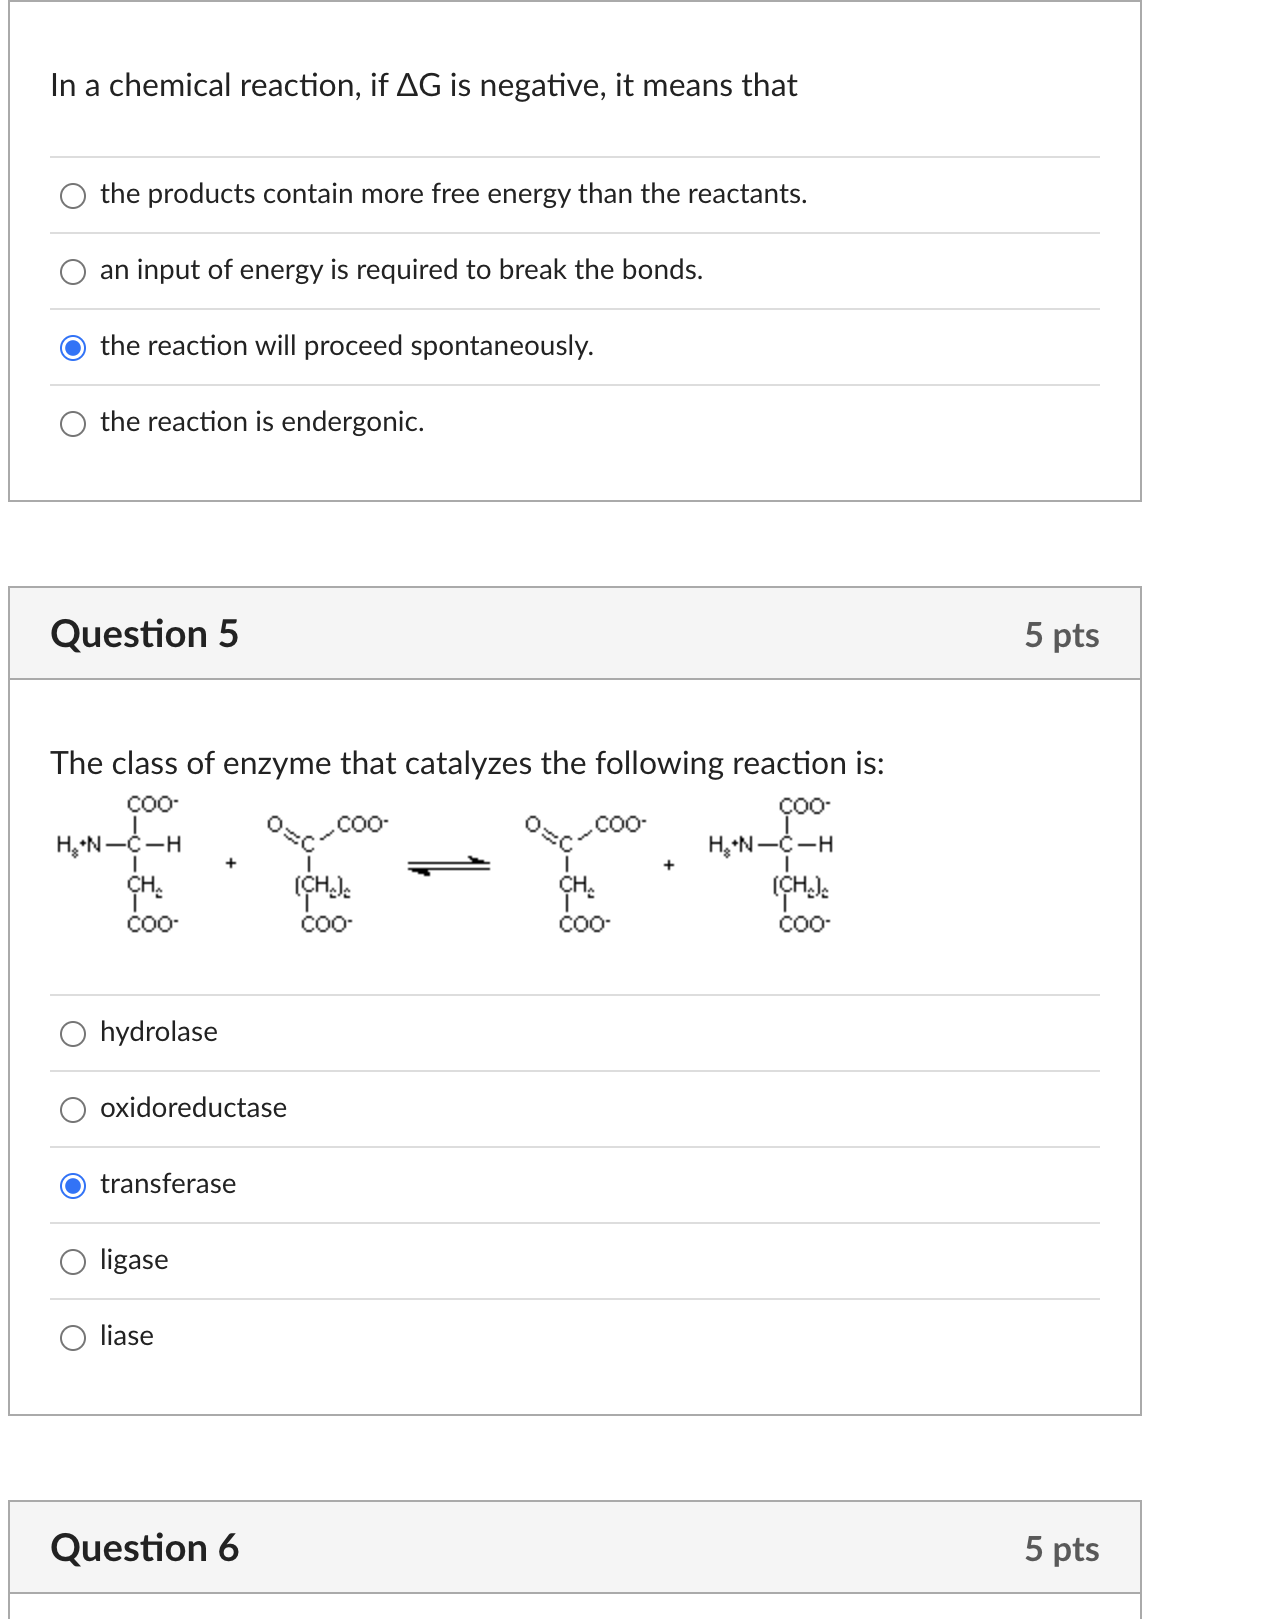Click the chemical reaction diagram image

[450, 865]
